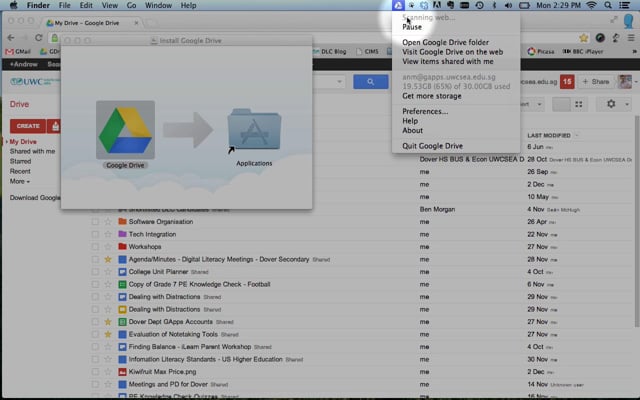Open the Picasa bookmark

click(541, 51)
